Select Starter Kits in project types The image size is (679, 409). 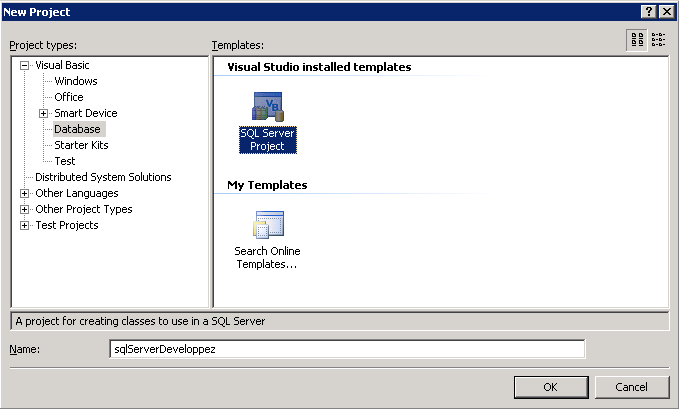pyautogui.click(x=81, y=145)
